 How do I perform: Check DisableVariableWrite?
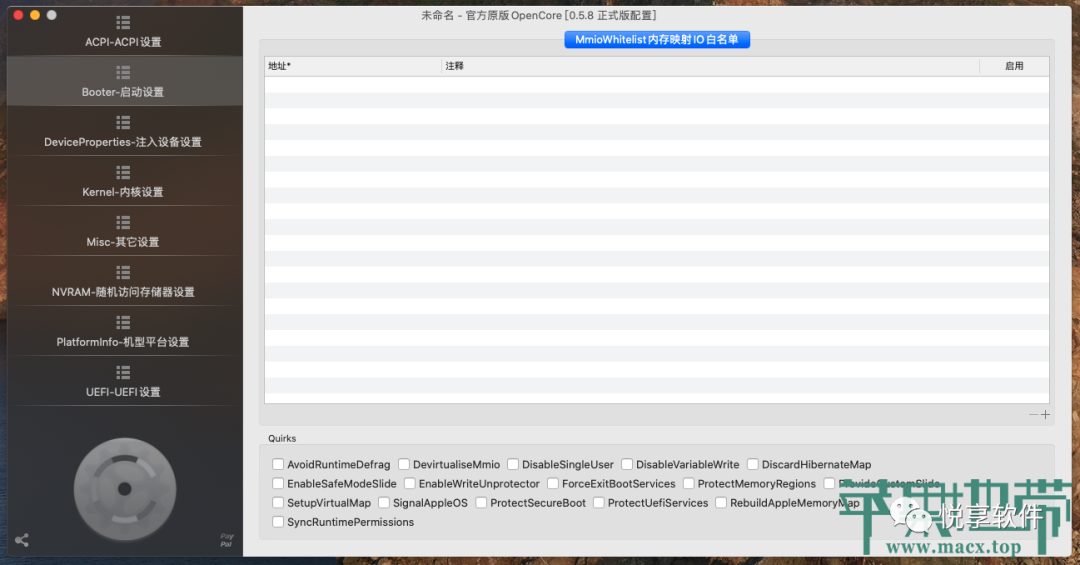pyautogui.click(x=627, y=464)
